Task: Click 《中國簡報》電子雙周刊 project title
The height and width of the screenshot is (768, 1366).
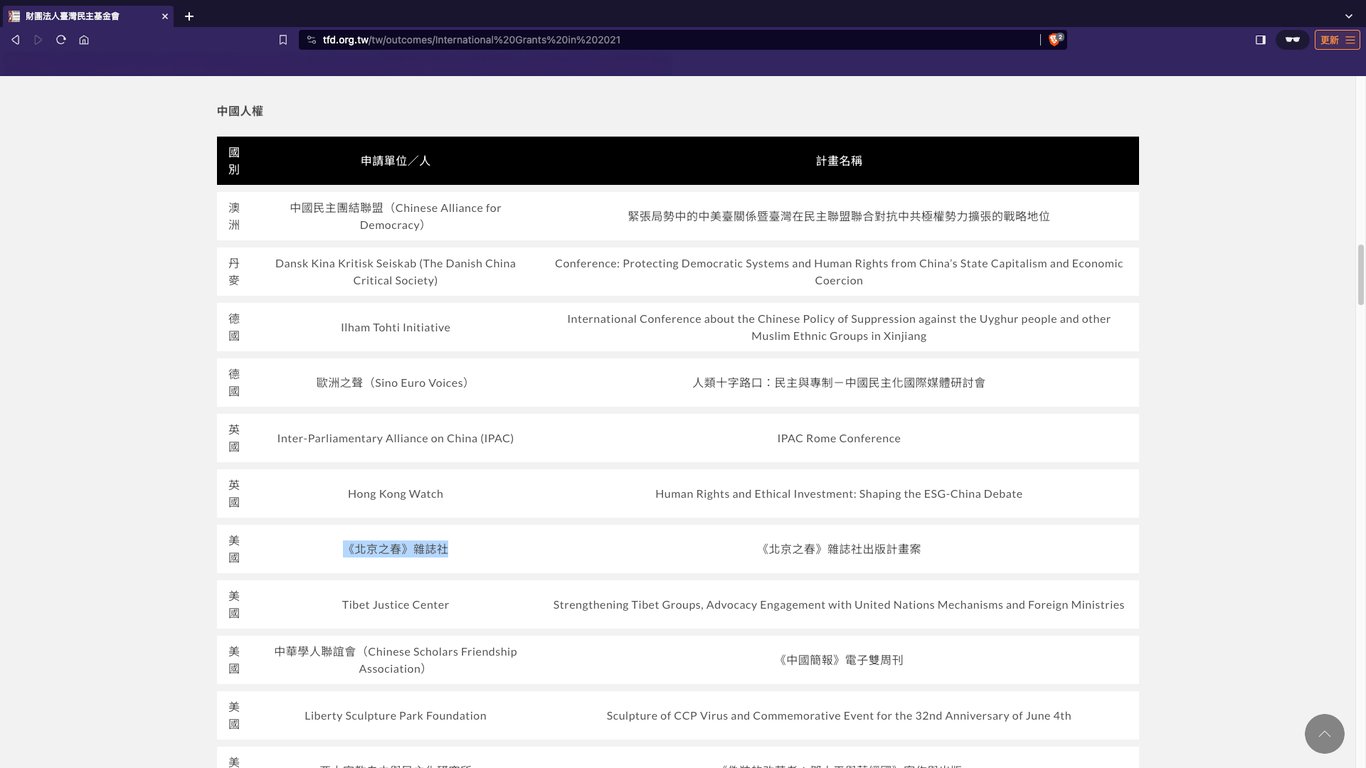Action: click(839, 660)
